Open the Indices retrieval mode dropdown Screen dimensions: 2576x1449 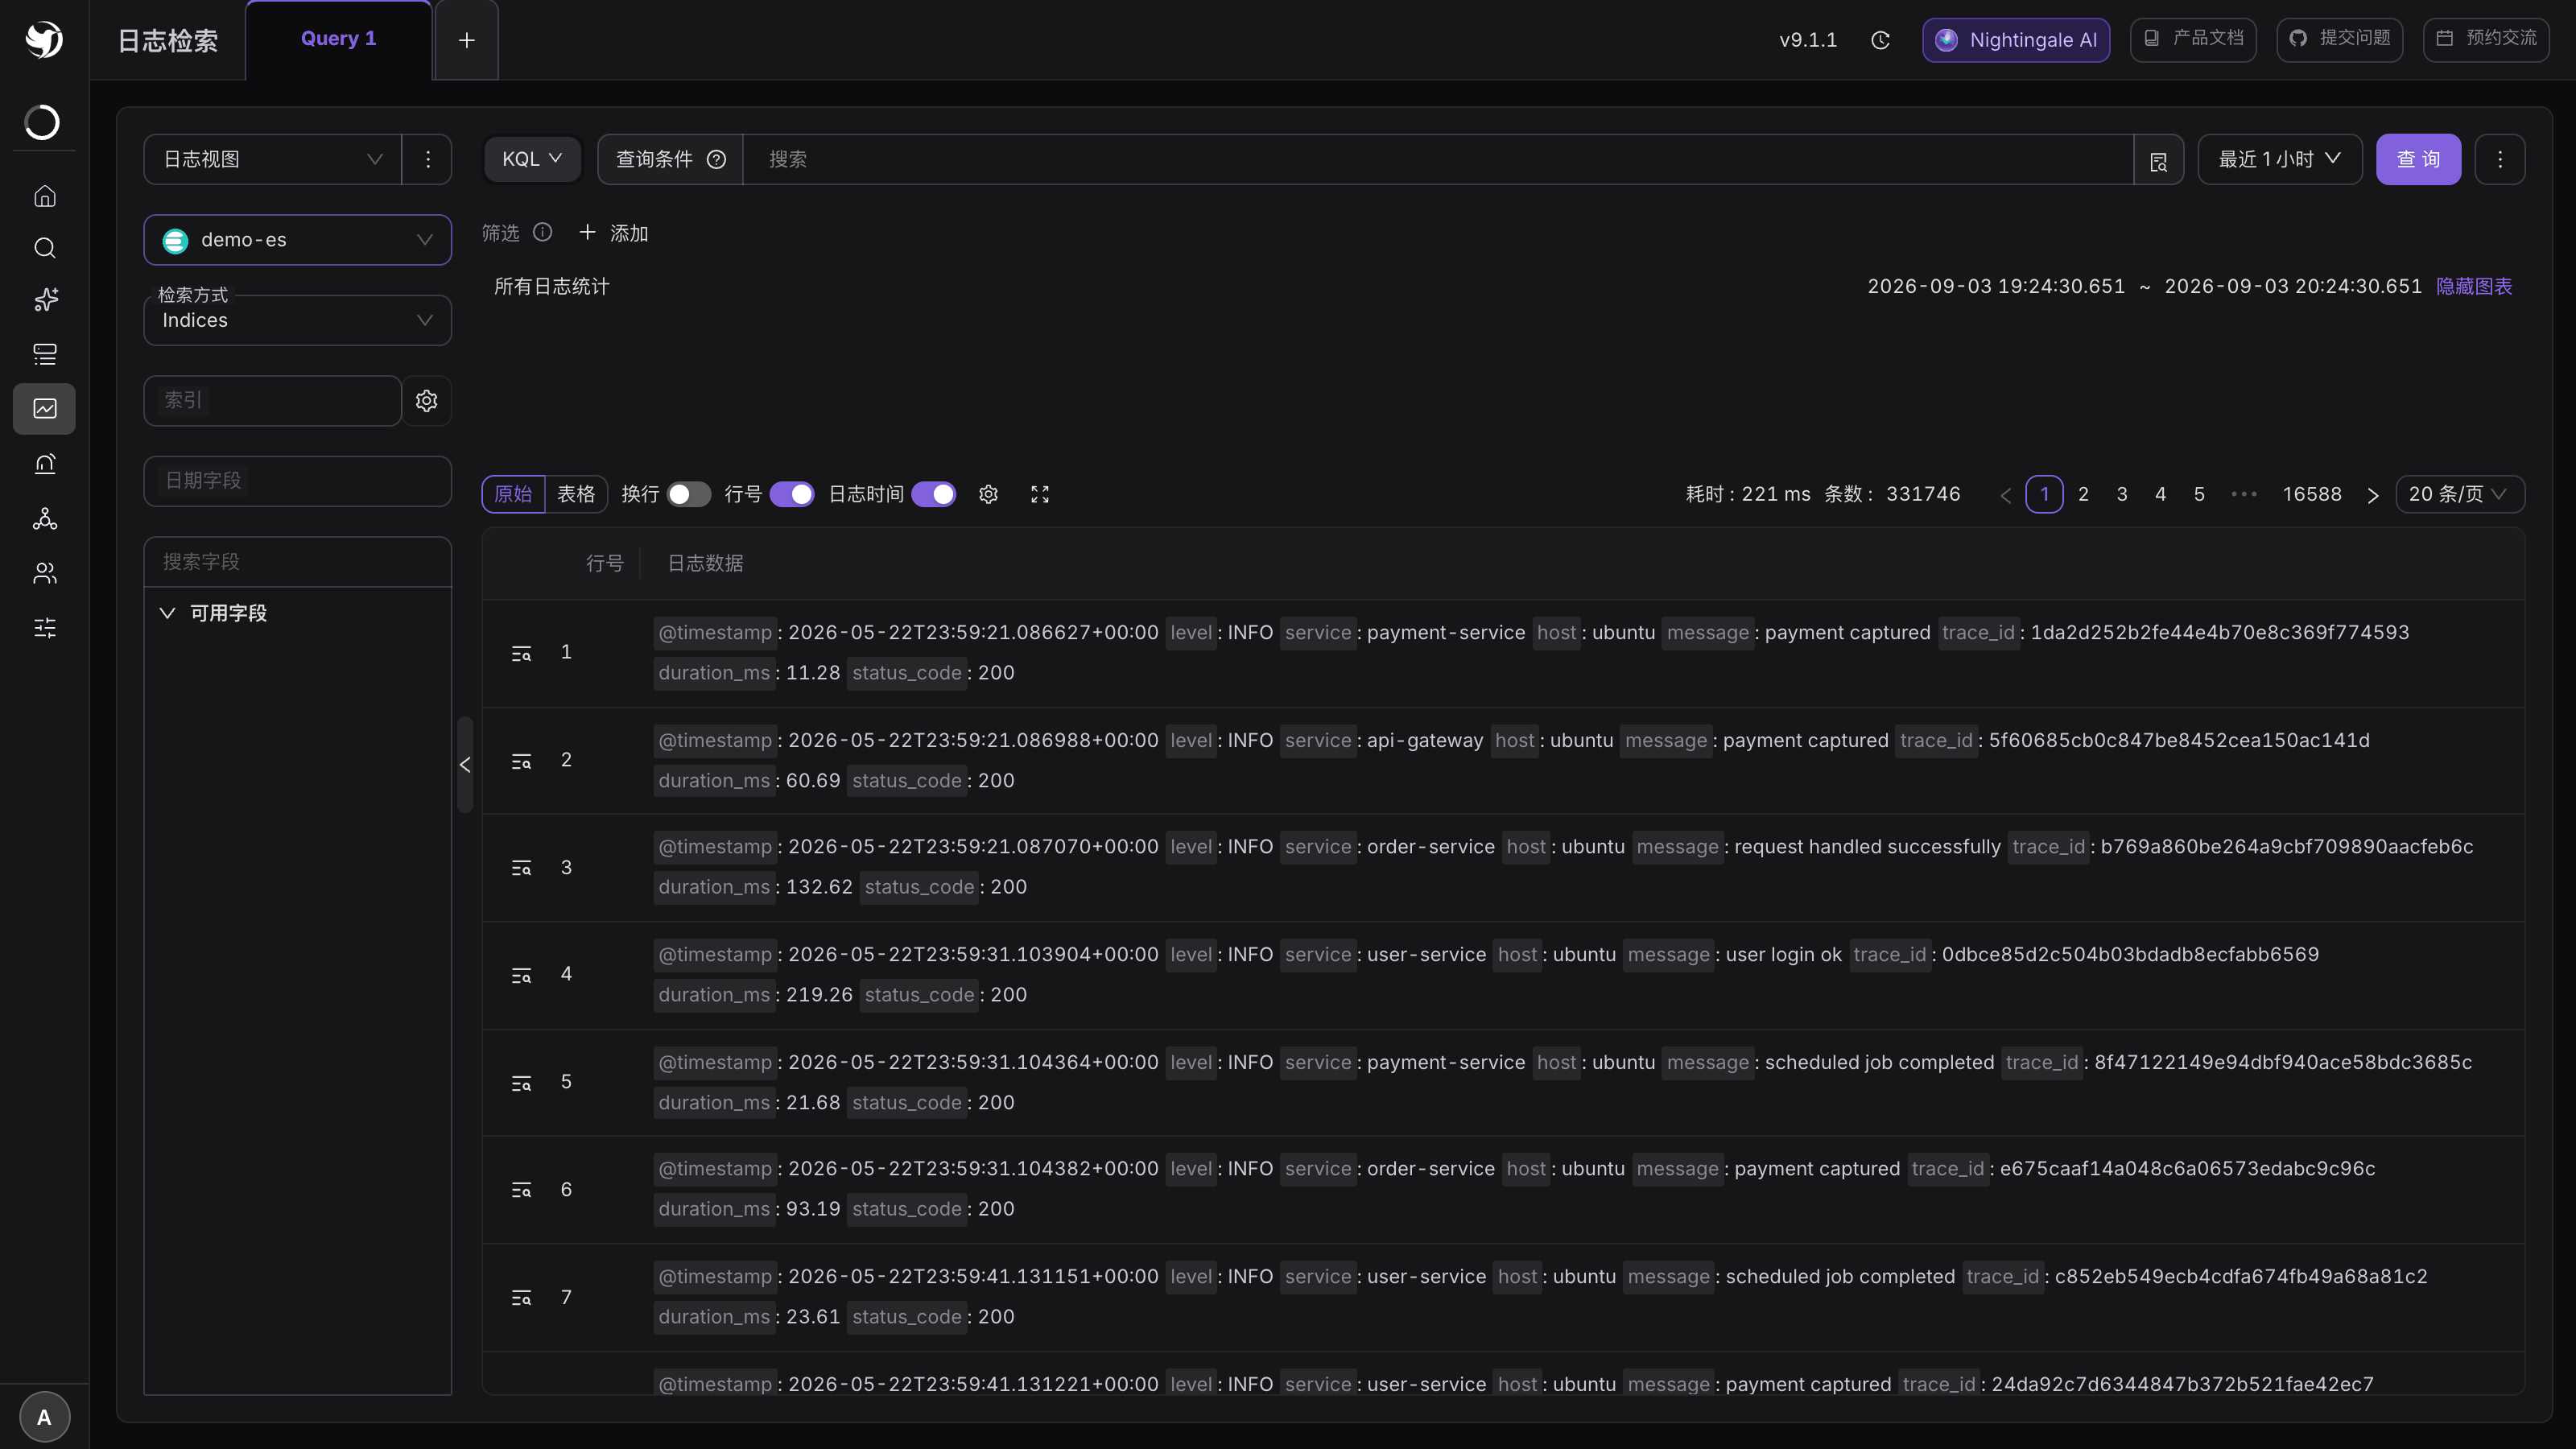298,320
